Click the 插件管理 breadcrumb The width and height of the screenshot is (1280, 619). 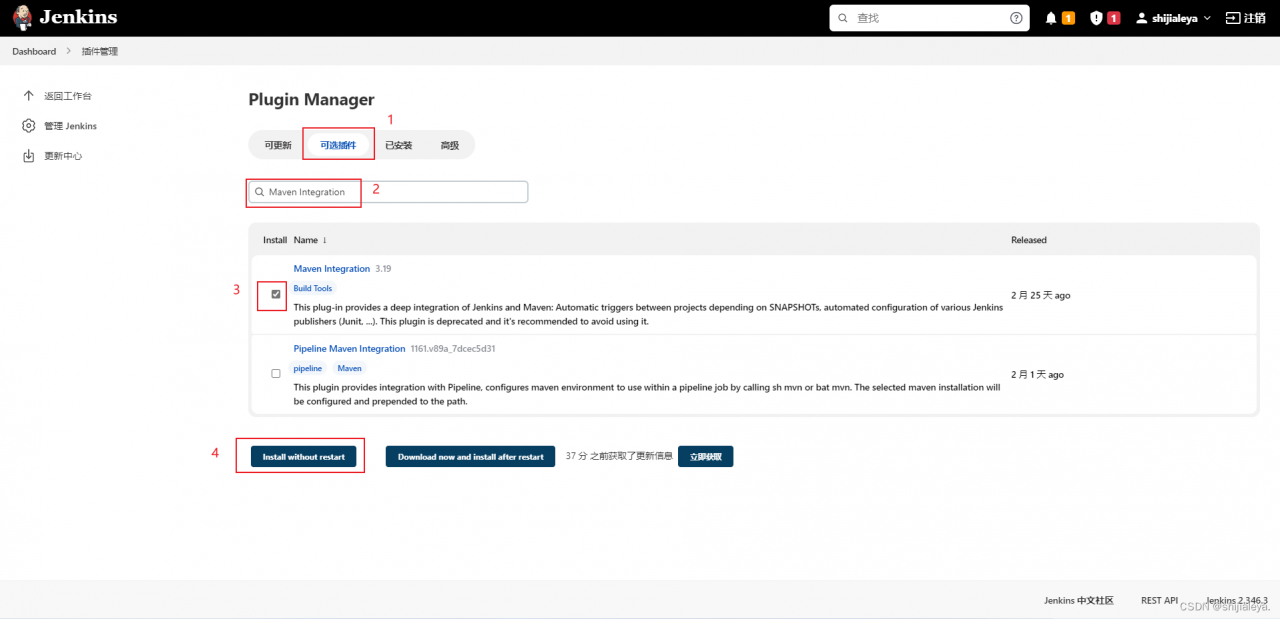tap(100, 51)
